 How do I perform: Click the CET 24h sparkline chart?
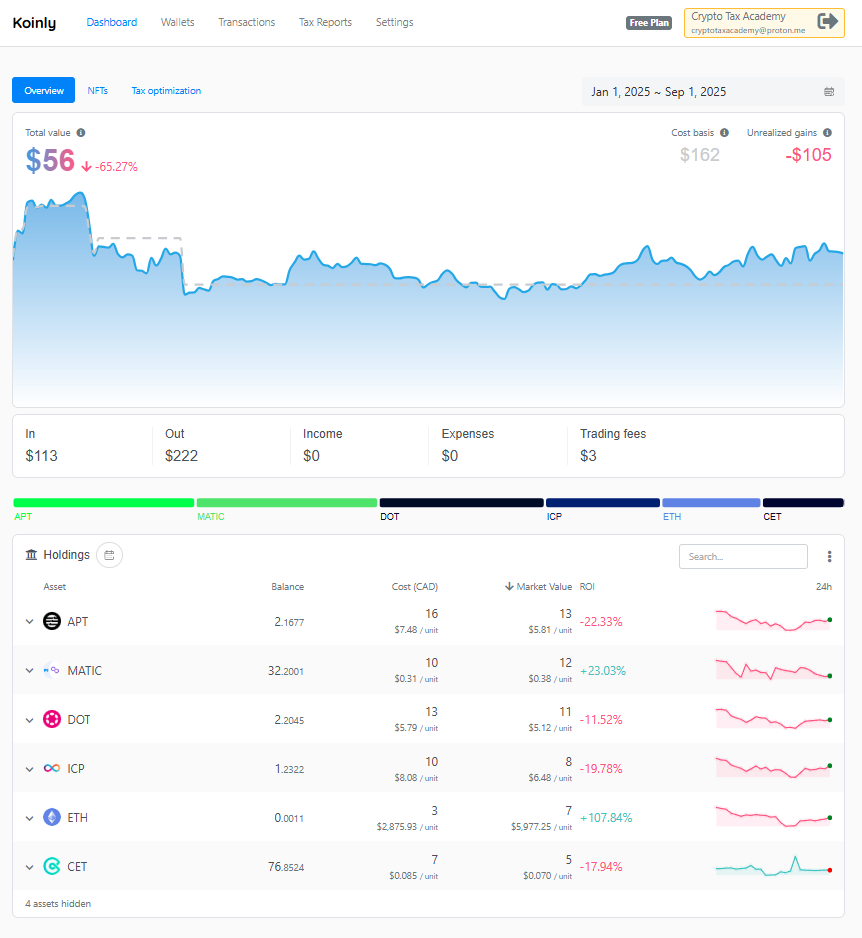[773, 866]
